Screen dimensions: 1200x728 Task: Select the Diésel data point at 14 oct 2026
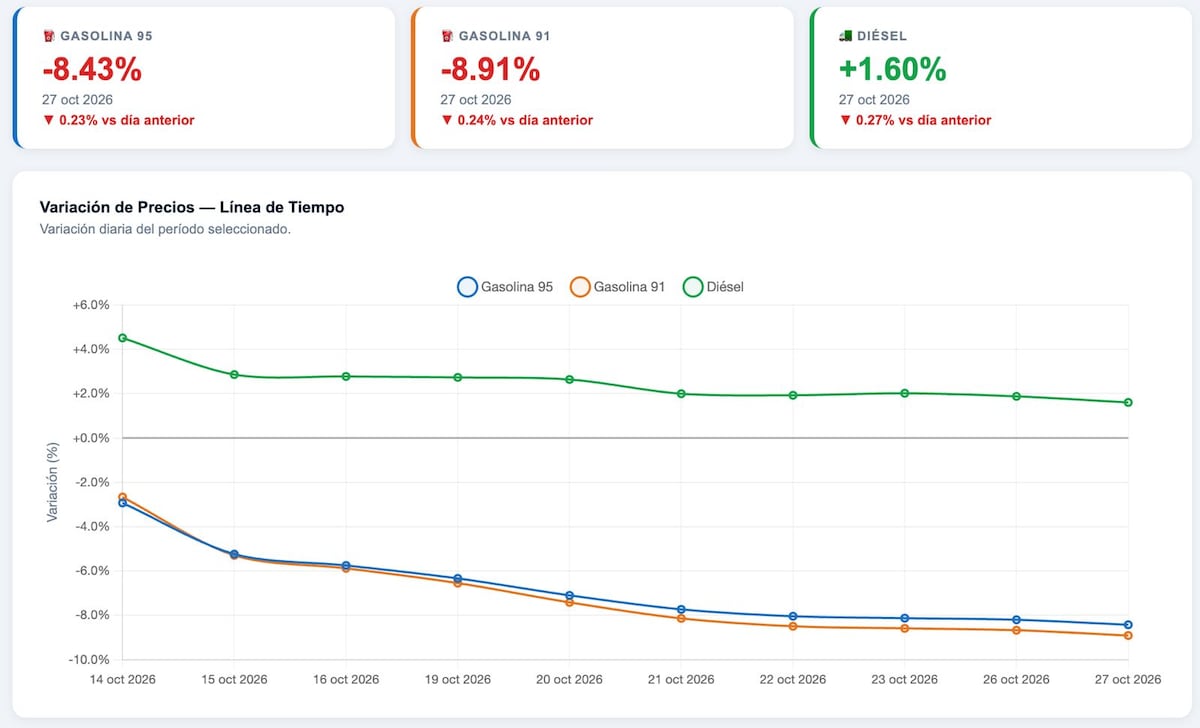pos(122,338)
